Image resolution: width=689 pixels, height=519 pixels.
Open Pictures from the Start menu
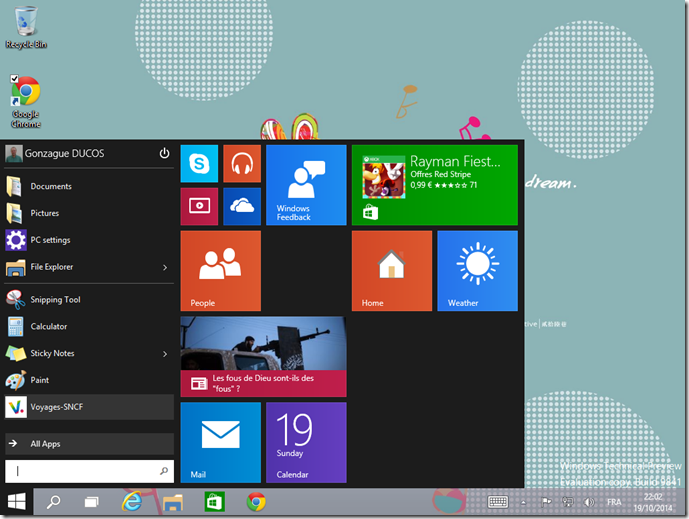pyautogui.click(x=89, y=213)
